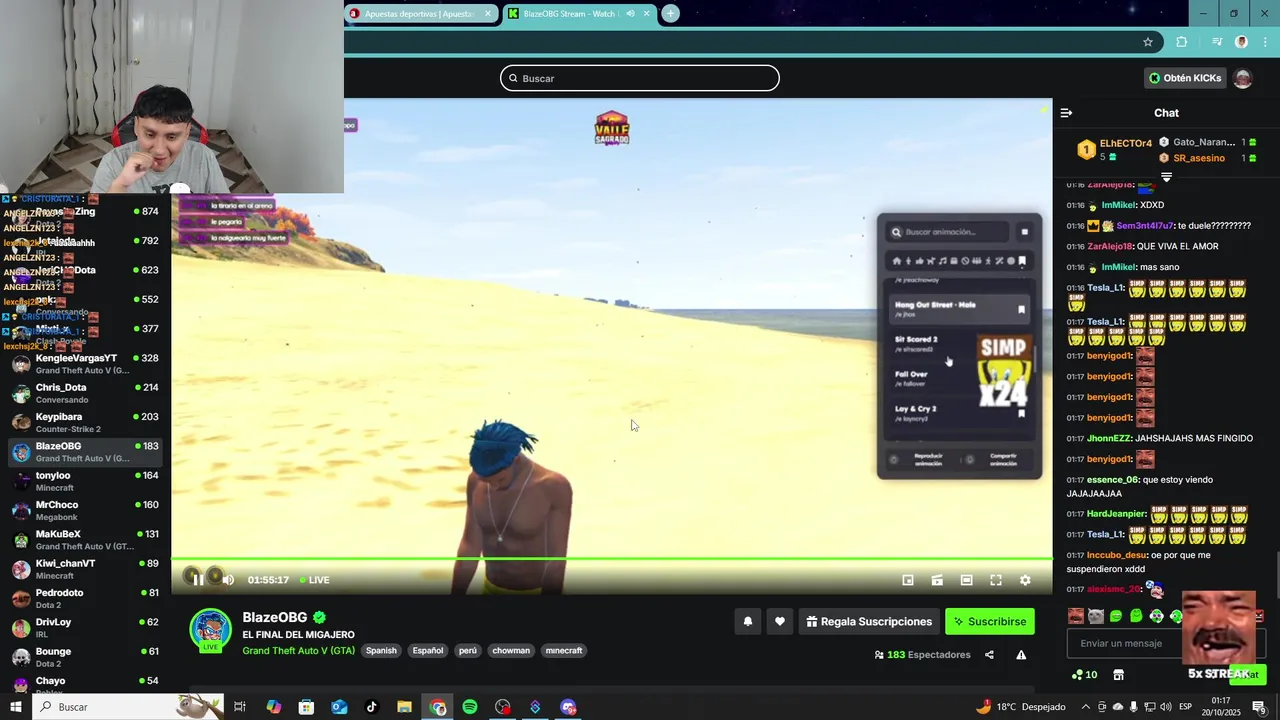Open File Explorer from the taskbar
The image size is (1280, 720).
[x=405, y=707]
